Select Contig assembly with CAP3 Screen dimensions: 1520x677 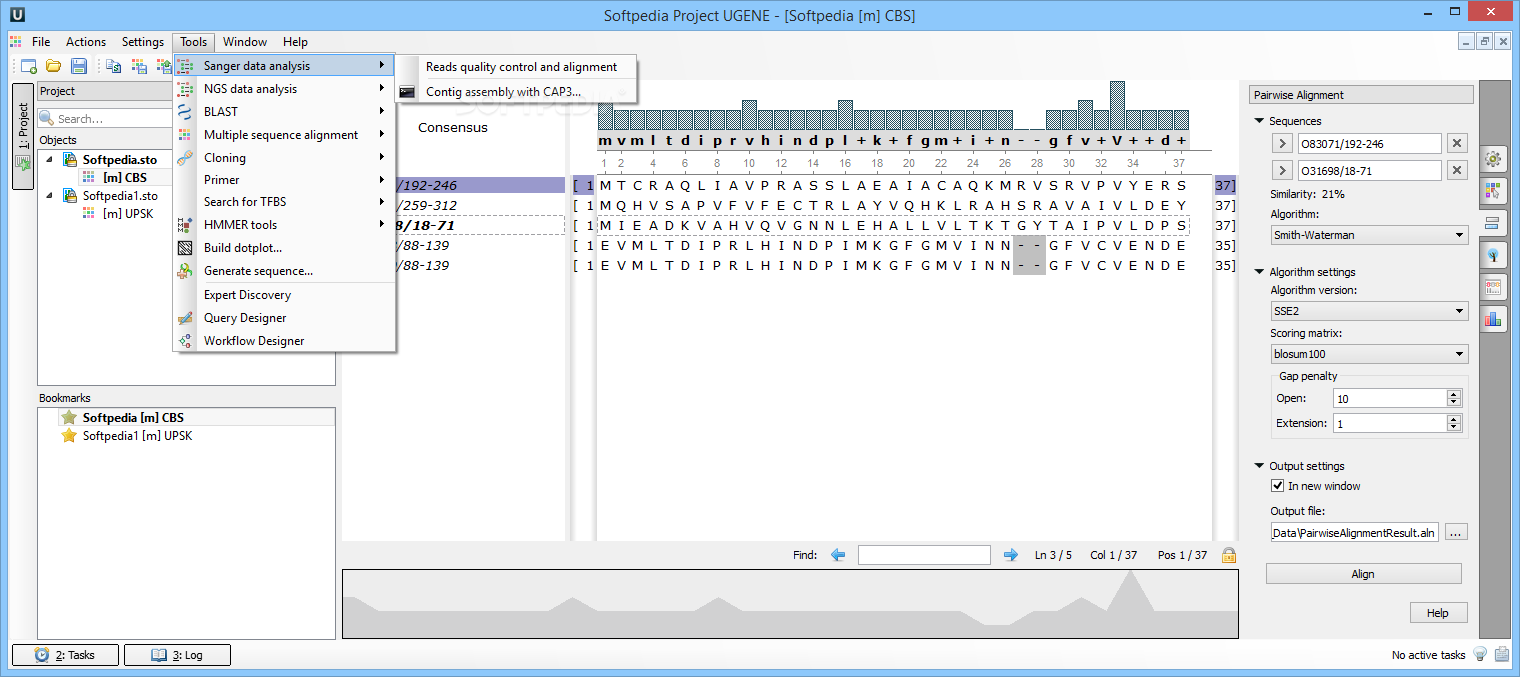(x=516, y=92)
